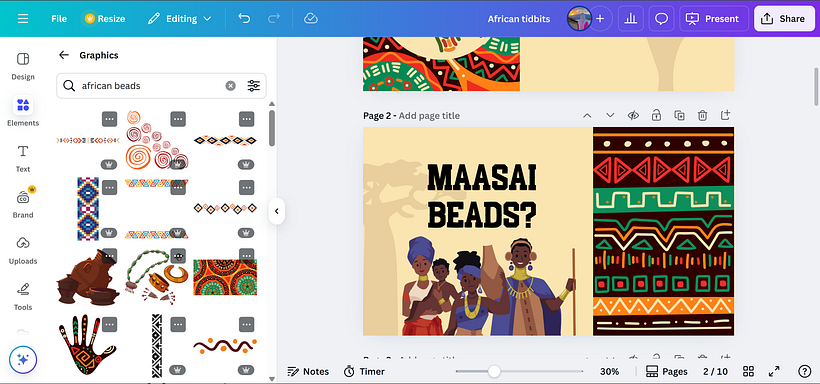Viewport: 820px width, 384px height.
Task: Move Page 2 up with chevron
Action: tap(587, 116)
